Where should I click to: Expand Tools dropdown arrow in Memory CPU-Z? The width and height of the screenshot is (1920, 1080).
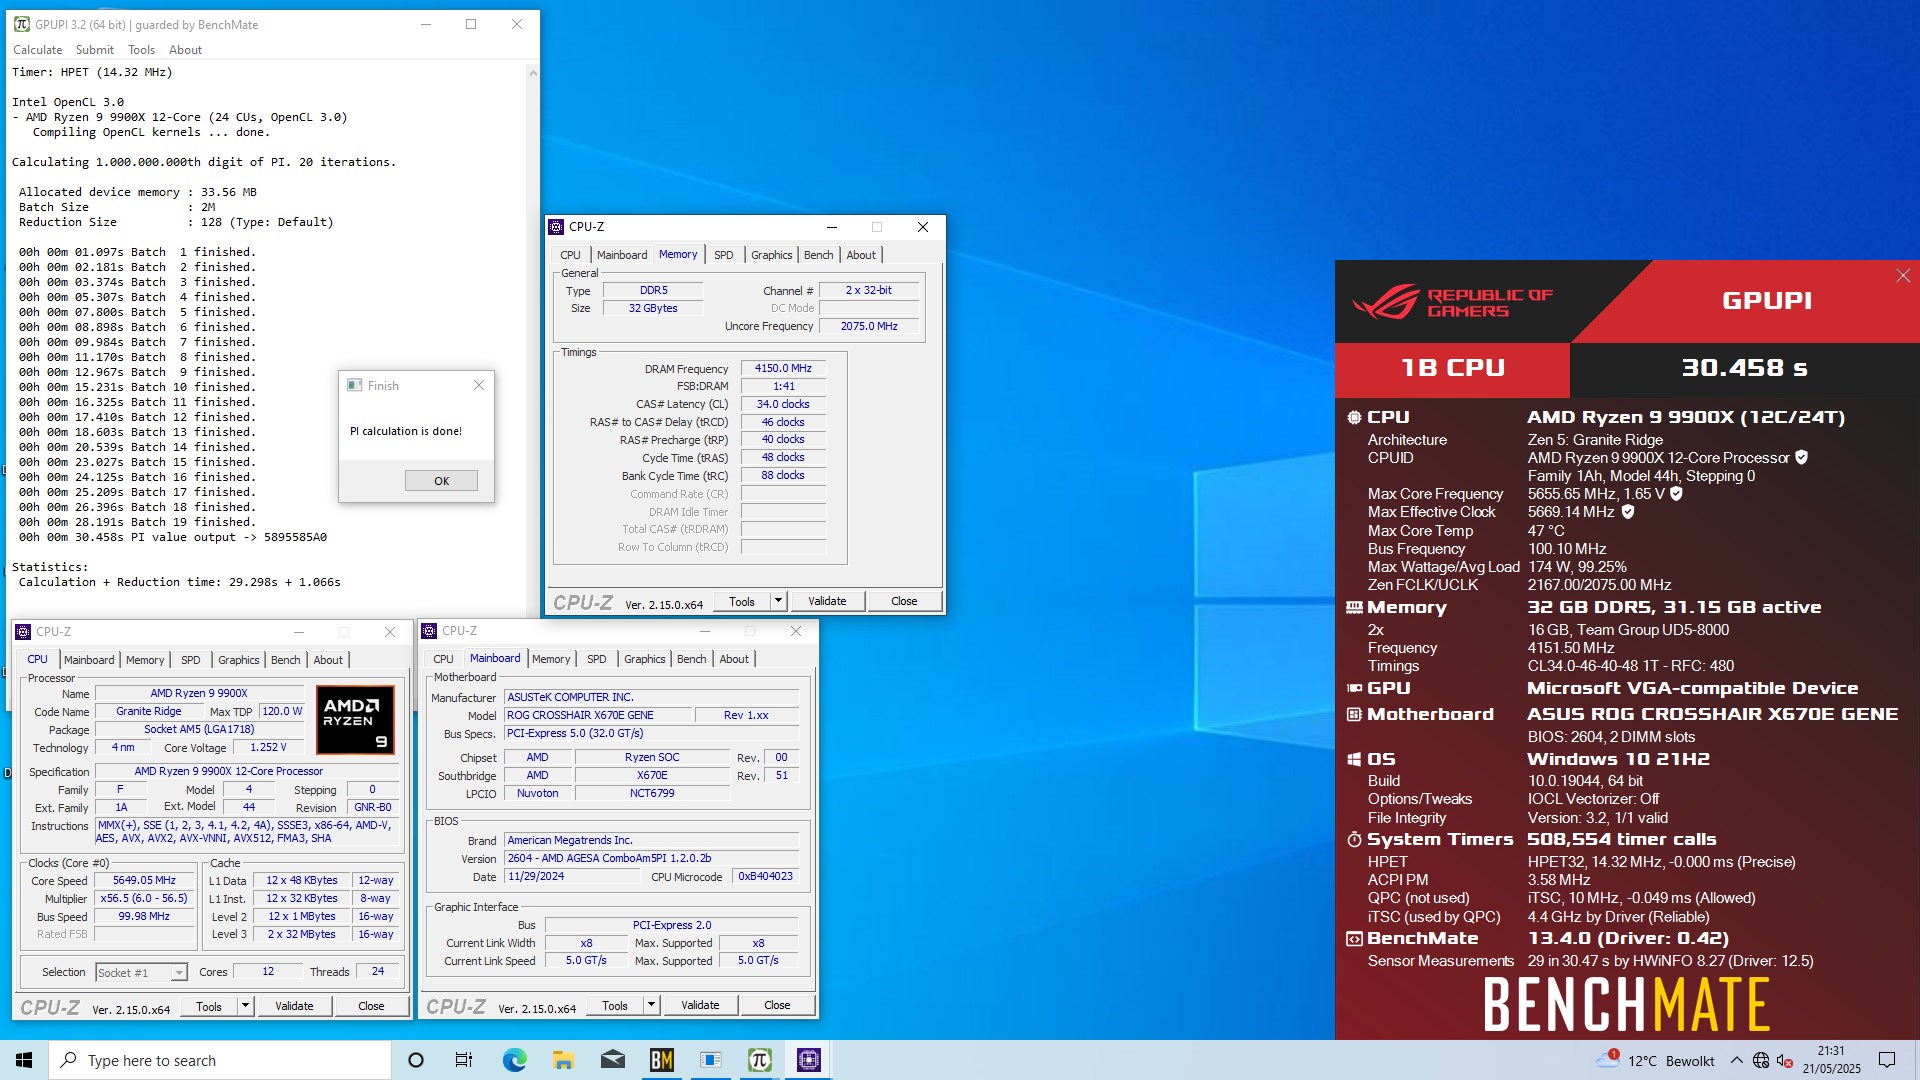pos(779,601)
